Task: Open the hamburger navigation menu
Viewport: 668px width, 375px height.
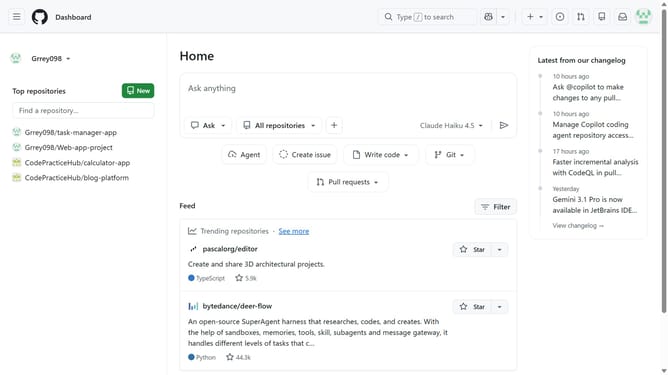Action: (x=16, y=17)
